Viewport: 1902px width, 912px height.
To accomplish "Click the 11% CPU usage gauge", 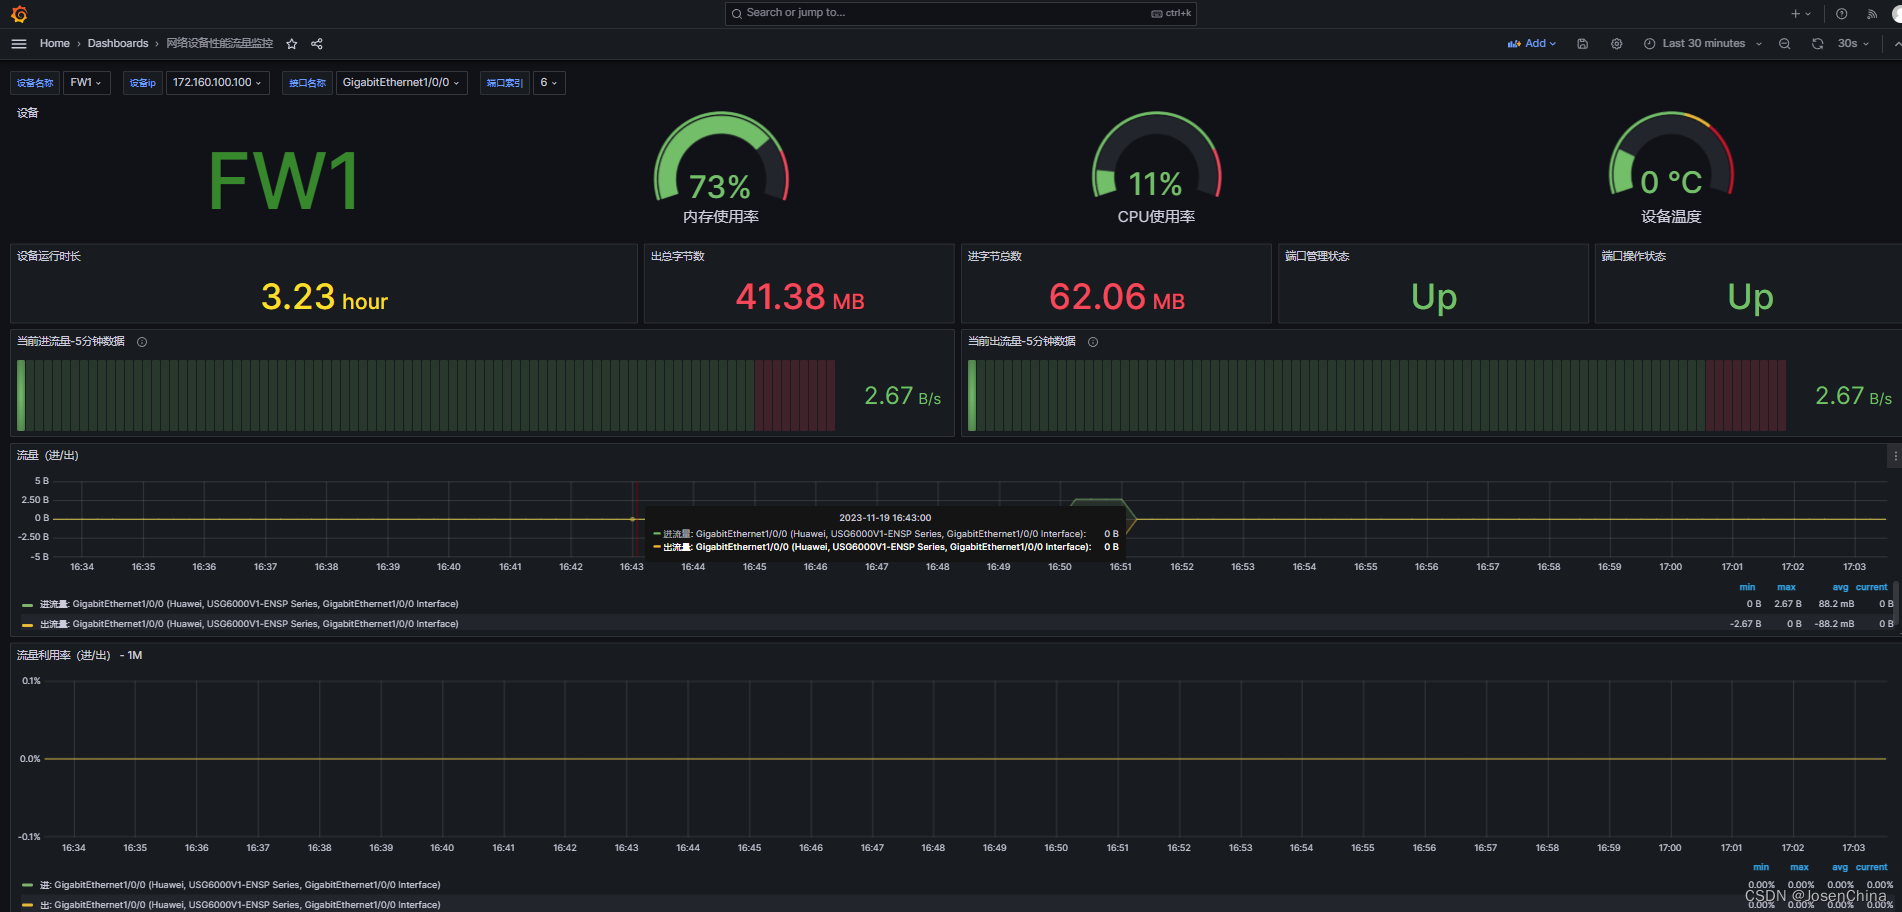I will 1156,156.
